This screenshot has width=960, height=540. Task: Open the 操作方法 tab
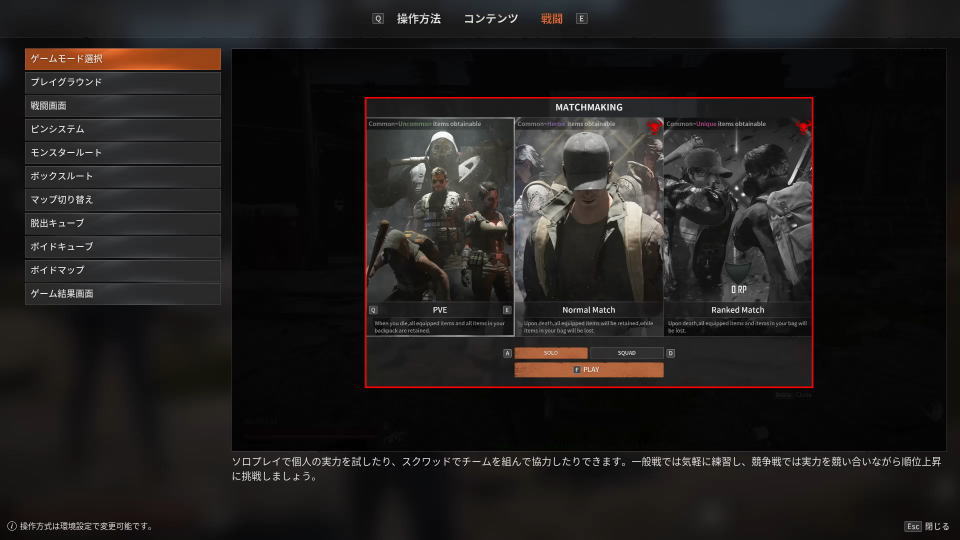pos(418,19)
